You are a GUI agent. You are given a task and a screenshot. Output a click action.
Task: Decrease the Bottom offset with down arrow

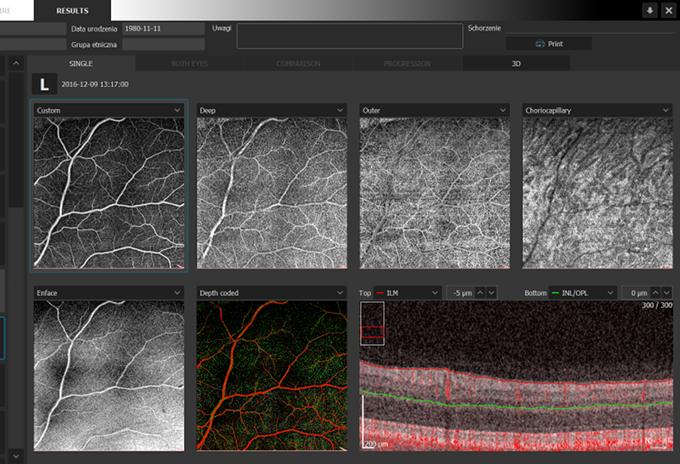click(667, 293)
